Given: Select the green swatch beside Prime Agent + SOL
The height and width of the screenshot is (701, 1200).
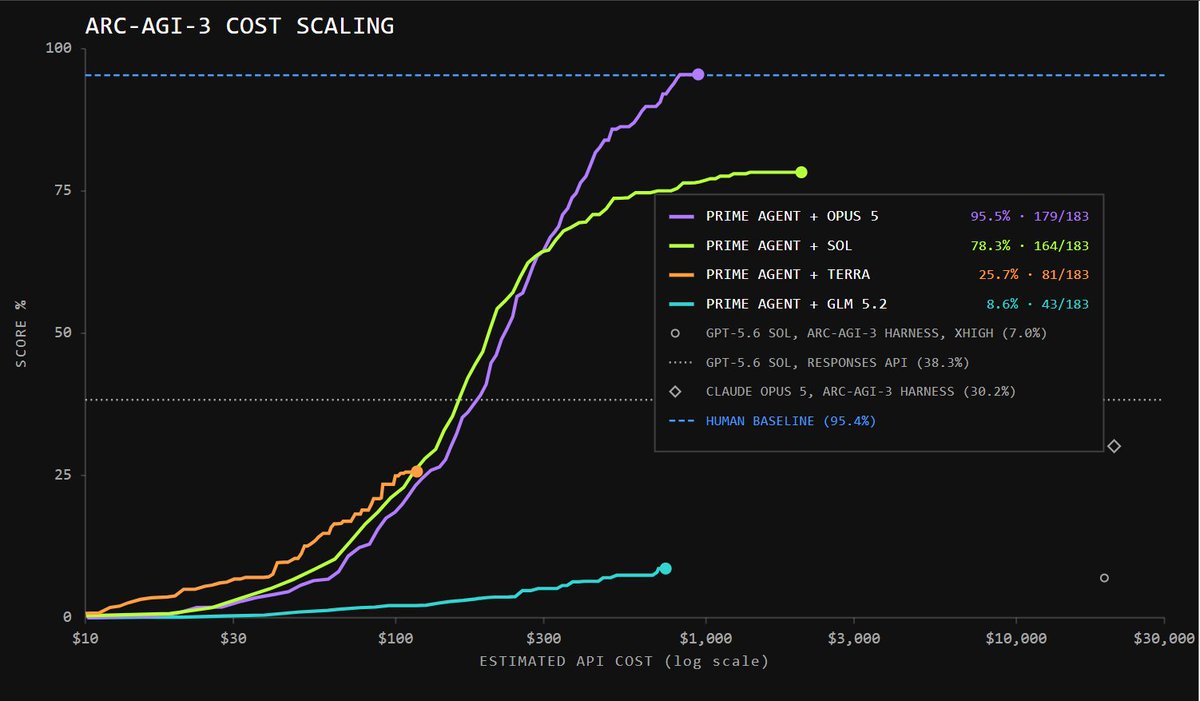Looking at the screenshot, I should point(680,245).
